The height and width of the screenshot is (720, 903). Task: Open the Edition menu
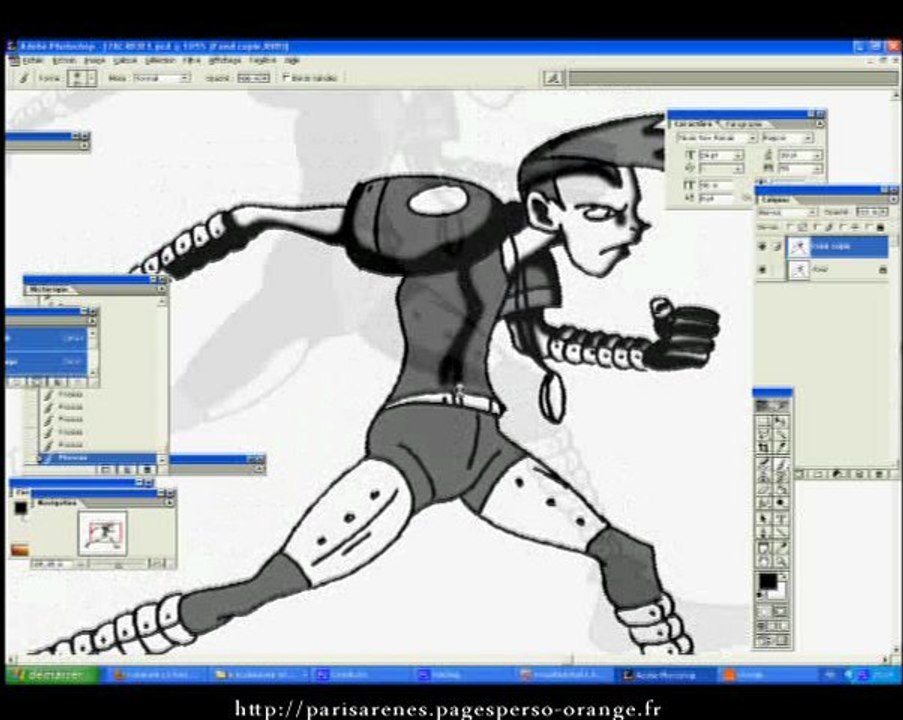click(64, 60)
